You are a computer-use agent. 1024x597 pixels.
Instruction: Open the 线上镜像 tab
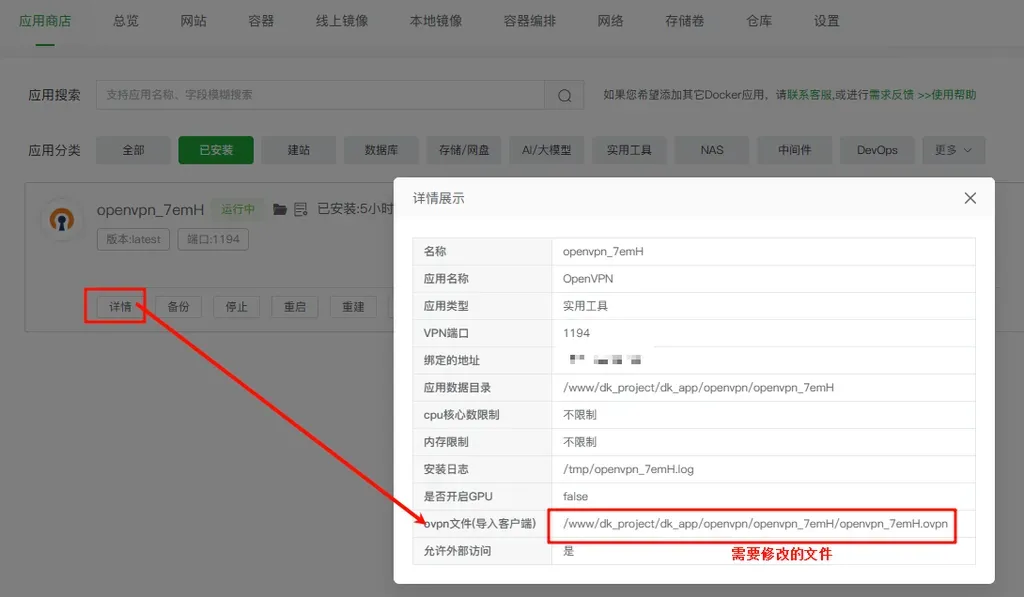(x=342, y=21)
